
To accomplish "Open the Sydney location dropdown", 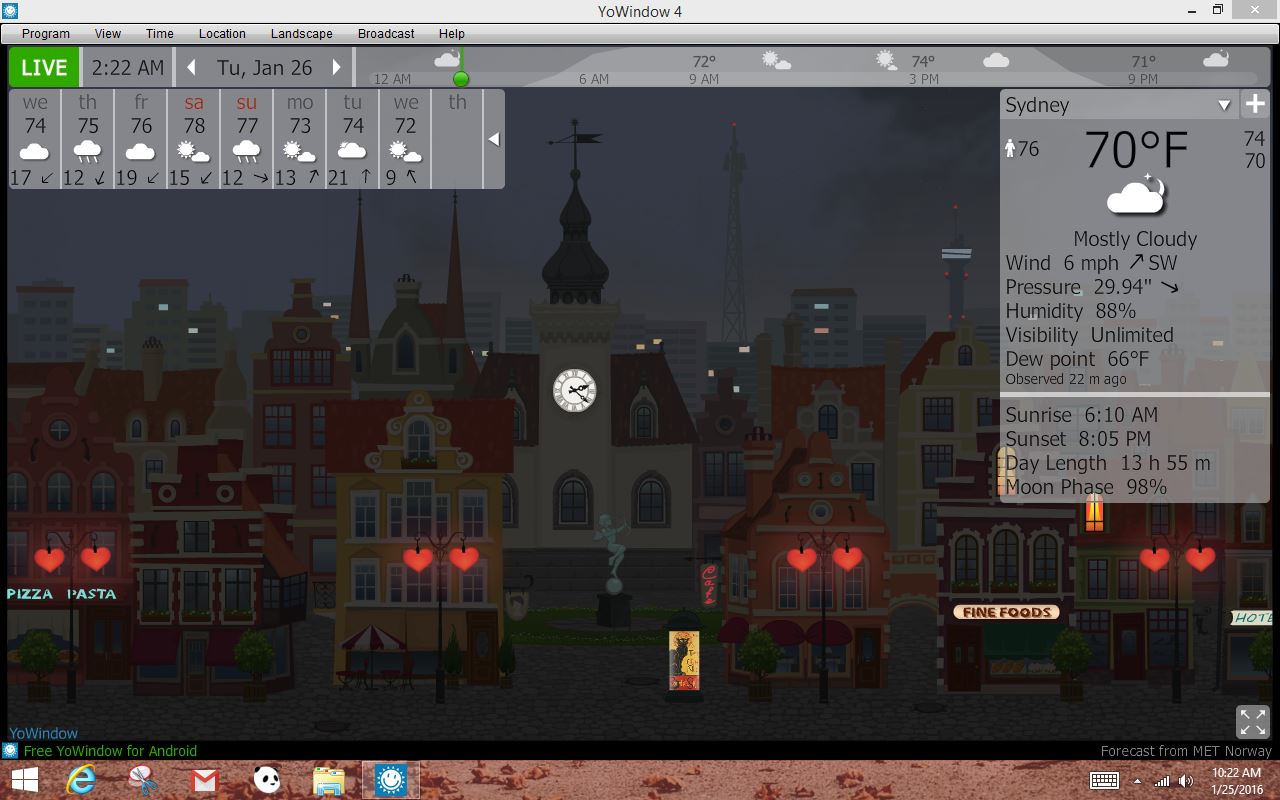I will coord(1224,105).
